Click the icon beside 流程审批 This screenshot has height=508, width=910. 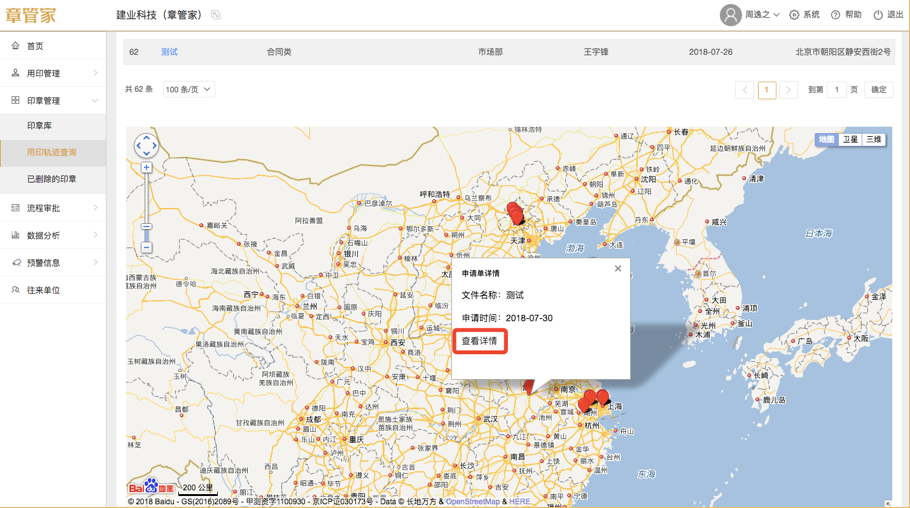coord(15,207)
